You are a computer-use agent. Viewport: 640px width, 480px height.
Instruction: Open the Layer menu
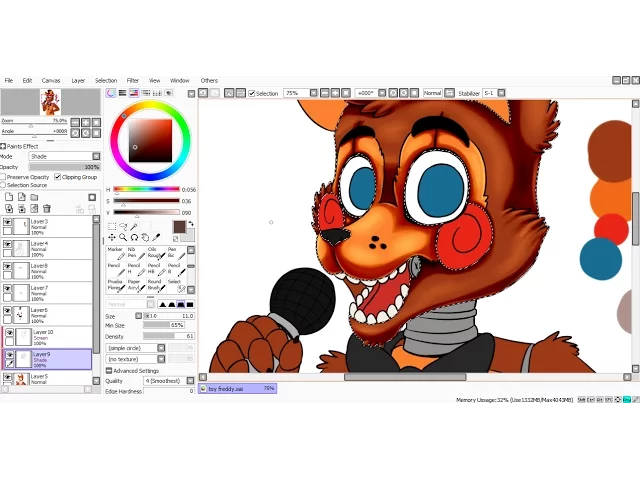(x=78, y=80)
